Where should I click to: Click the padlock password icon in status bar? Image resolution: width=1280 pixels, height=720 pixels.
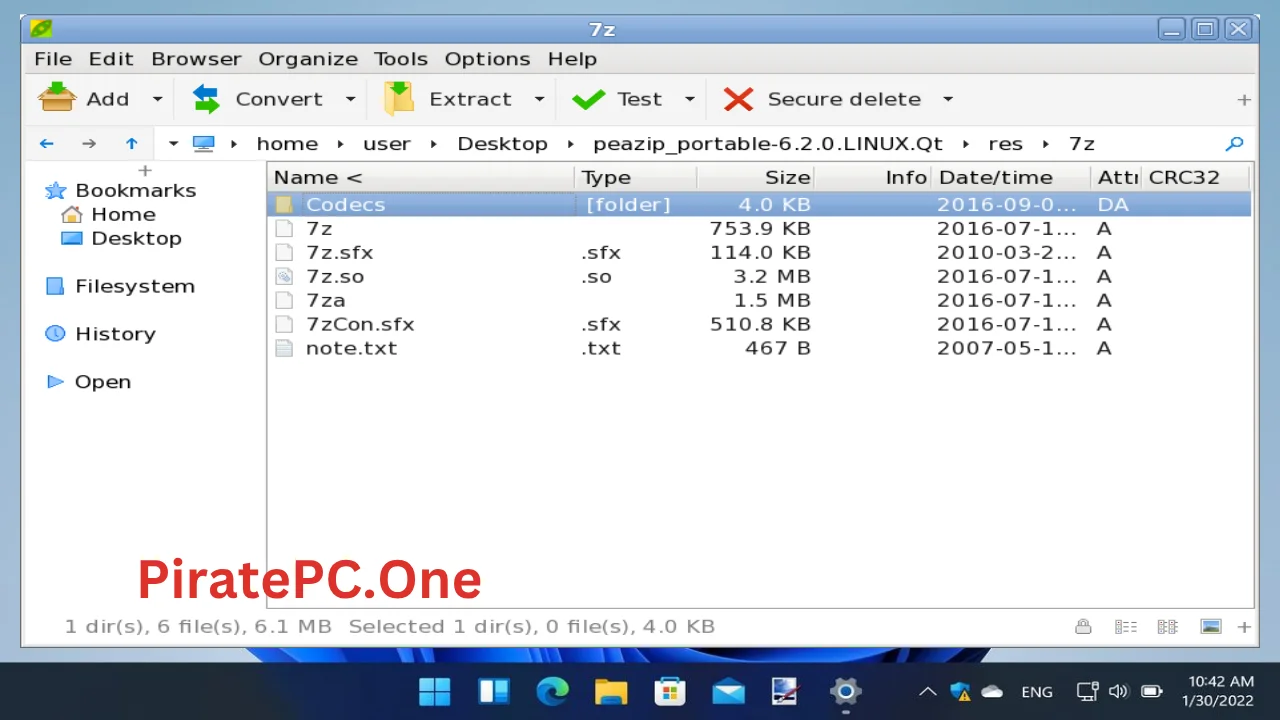pyautogui.click(x=1083, y=627)
